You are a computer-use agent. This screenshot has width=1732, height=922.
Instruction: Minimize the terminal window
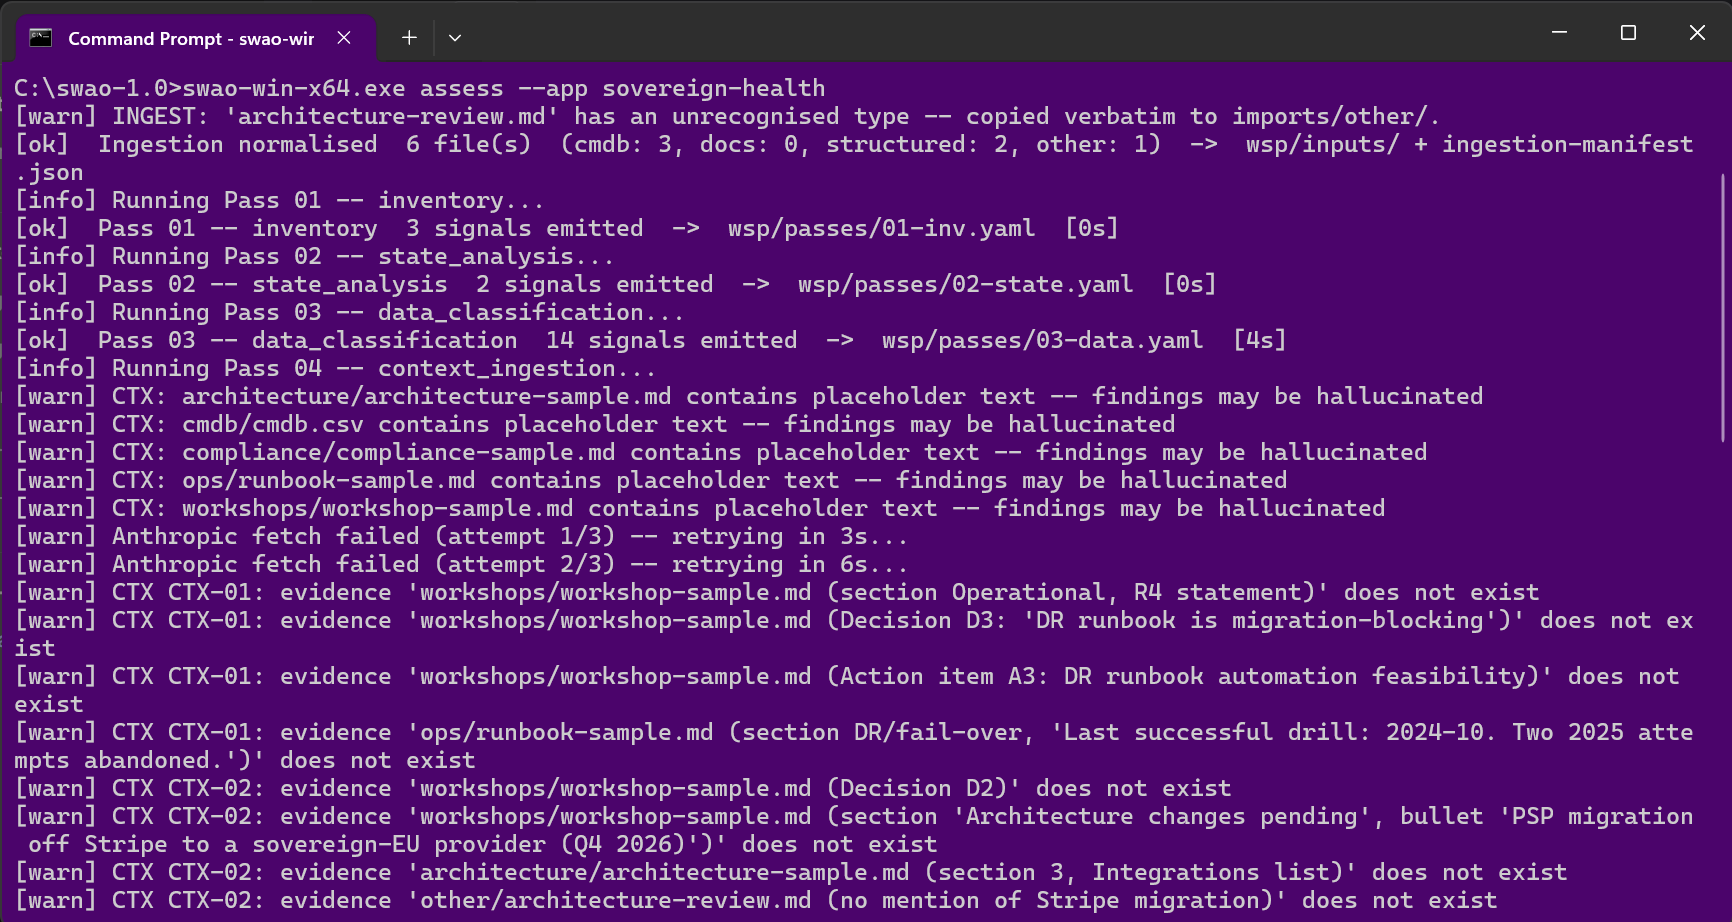tap(1559, 33)
